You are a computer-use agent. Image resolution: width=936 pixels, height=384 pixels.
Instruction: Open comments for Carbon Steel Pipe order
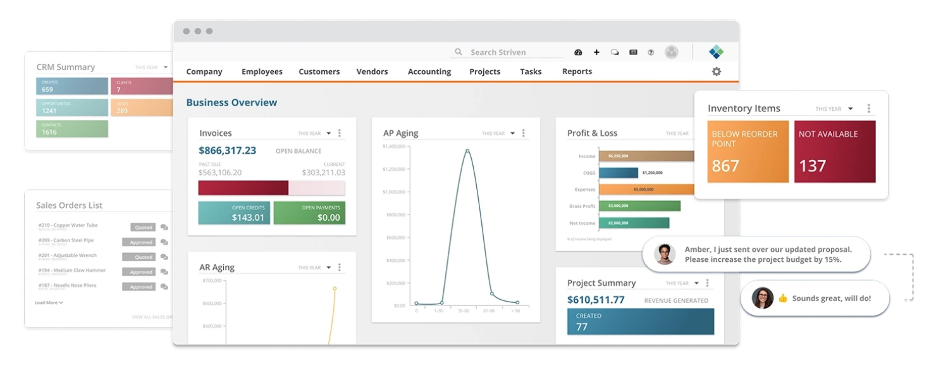[x=164, y=242]
